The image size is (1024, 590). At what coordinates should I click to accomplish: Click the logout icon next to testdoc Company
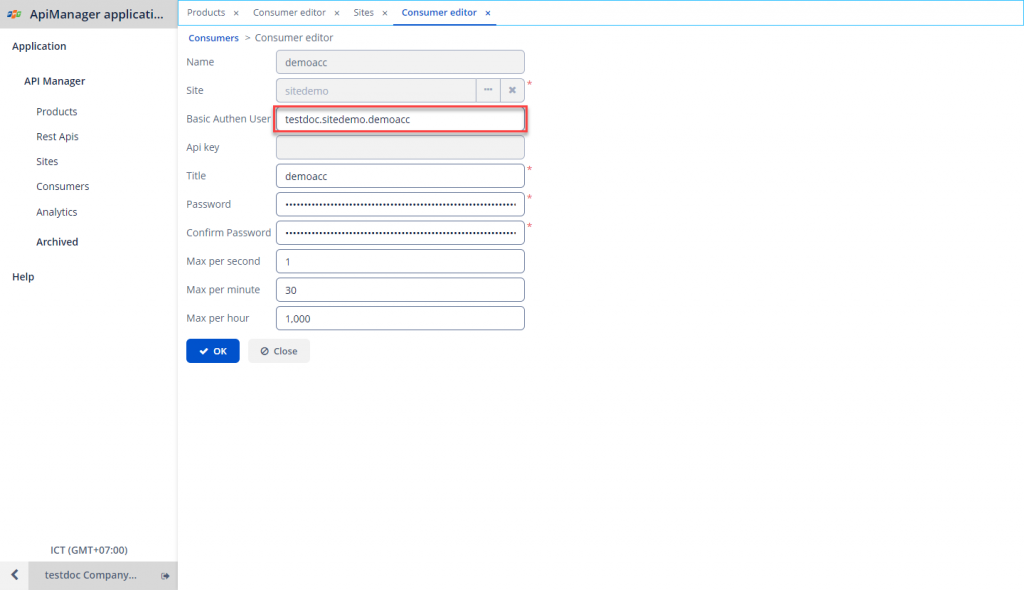pyautogui.click(x=166, y=575)
